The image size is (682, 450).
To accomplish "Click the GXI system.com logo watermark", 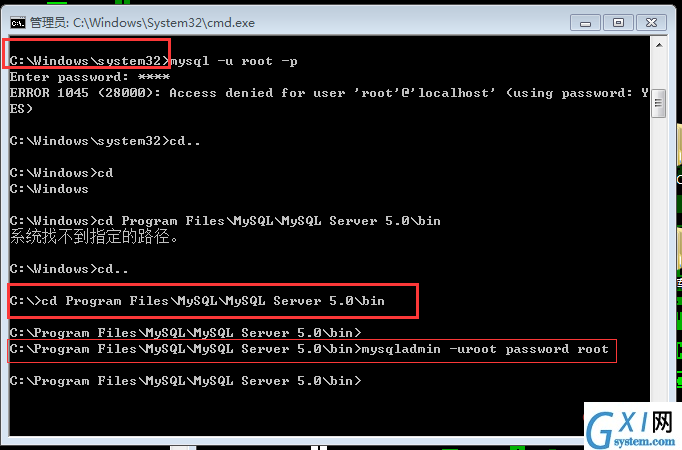I will [x=633, y=427].
